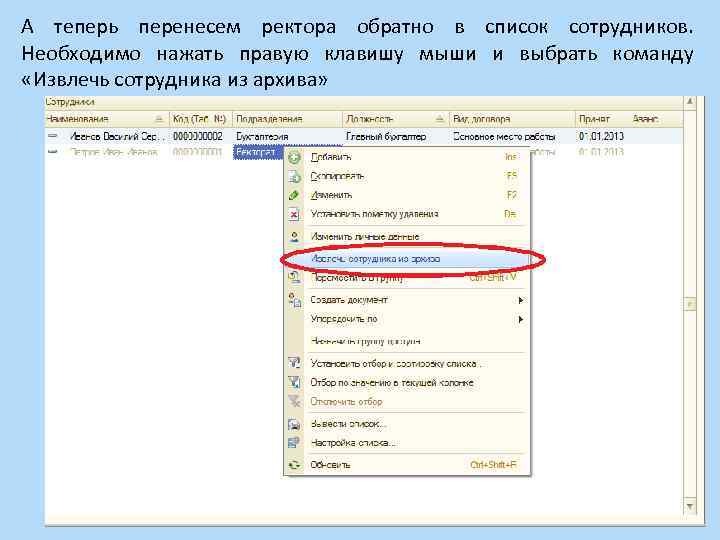Click the highlighted Ректорат cell
Screen dimensions: 720x540
click(256, 152)
